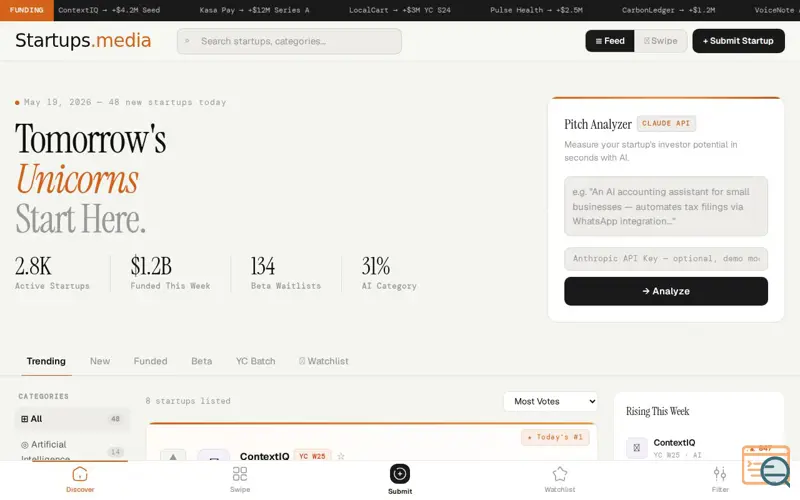Select the New tab
800x500 pixels.
(100, 361)
